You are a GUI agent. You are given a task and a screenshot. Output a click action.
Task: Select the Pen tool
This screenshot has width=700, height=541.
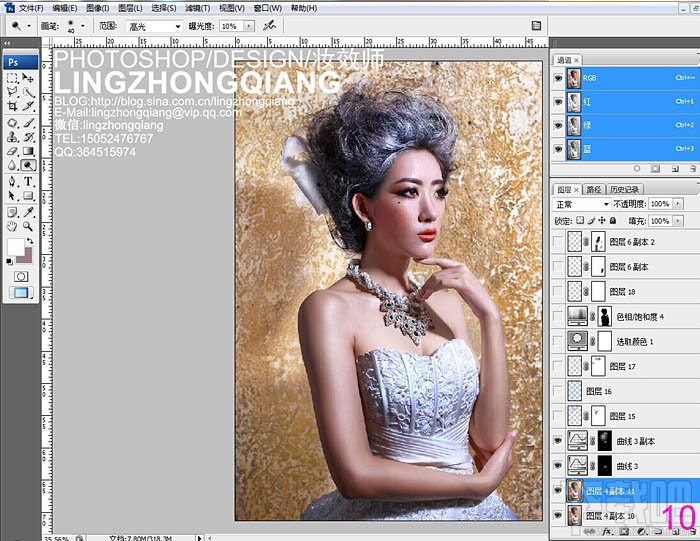click(12, 181)
